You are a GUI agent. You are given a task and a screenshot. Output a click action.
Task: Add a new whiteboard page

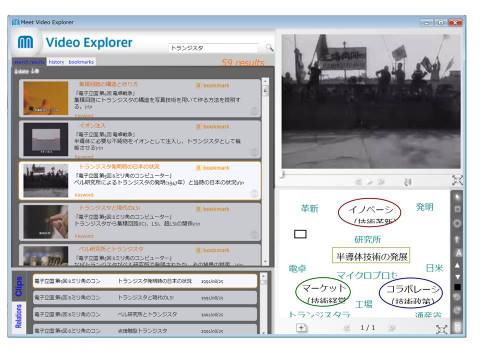tap(301, 328)
